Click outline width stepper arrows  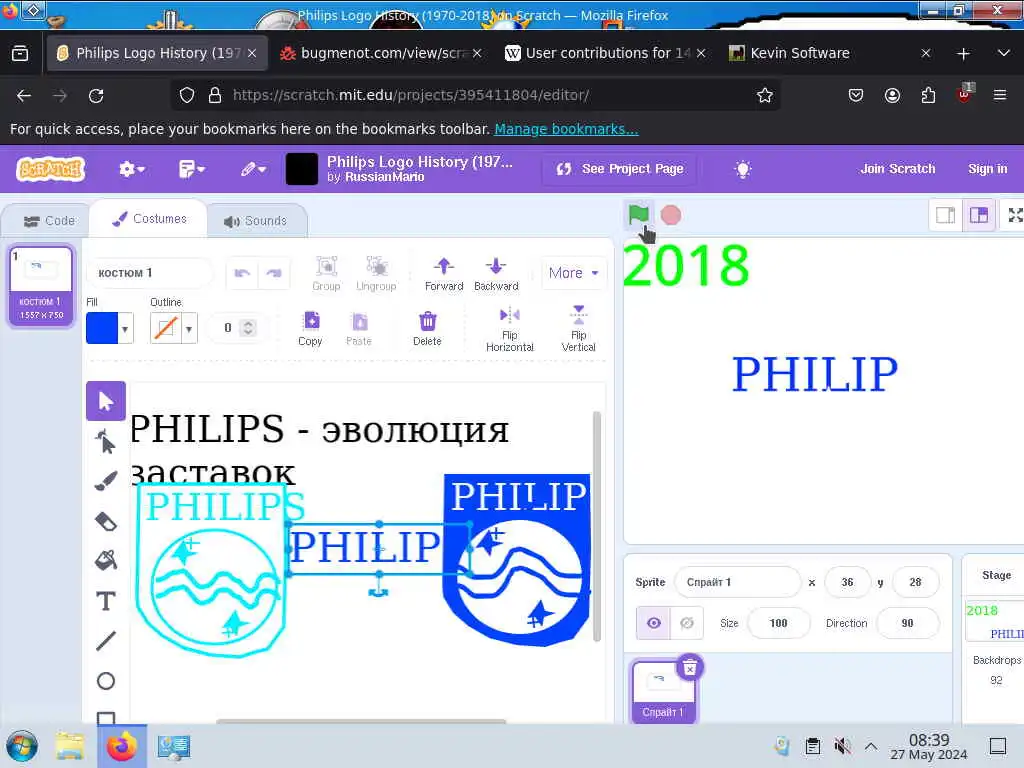pyautogui.click(x=248, y=328)
